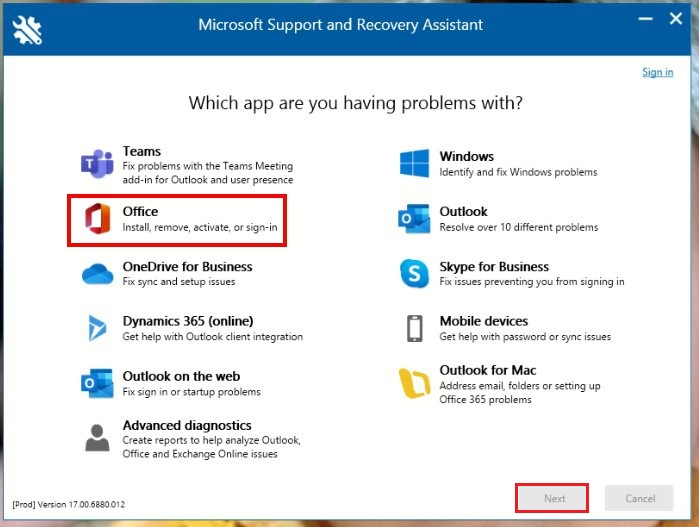This screenshot has width=699, height=527.
Task: Choose the "Skype for Business" option label
Action: click(x=494, y=267)
